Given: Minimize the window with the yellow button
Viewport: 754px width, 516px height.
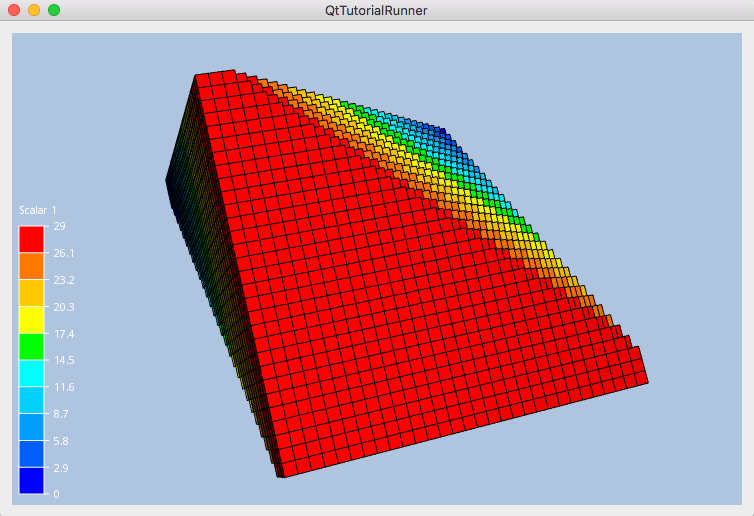Looking at the screenshot, I should pos(34,10).
